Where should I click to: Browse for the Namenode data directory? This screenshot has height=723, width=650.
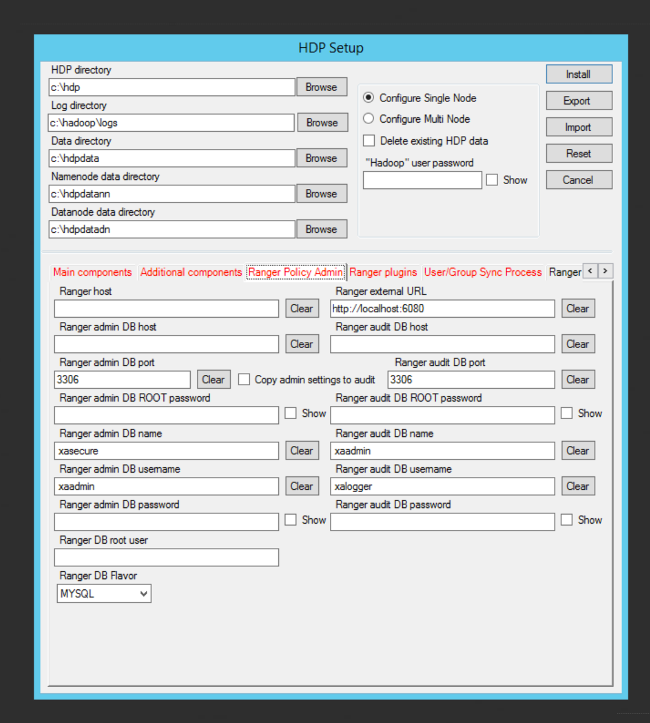[321, 194]
